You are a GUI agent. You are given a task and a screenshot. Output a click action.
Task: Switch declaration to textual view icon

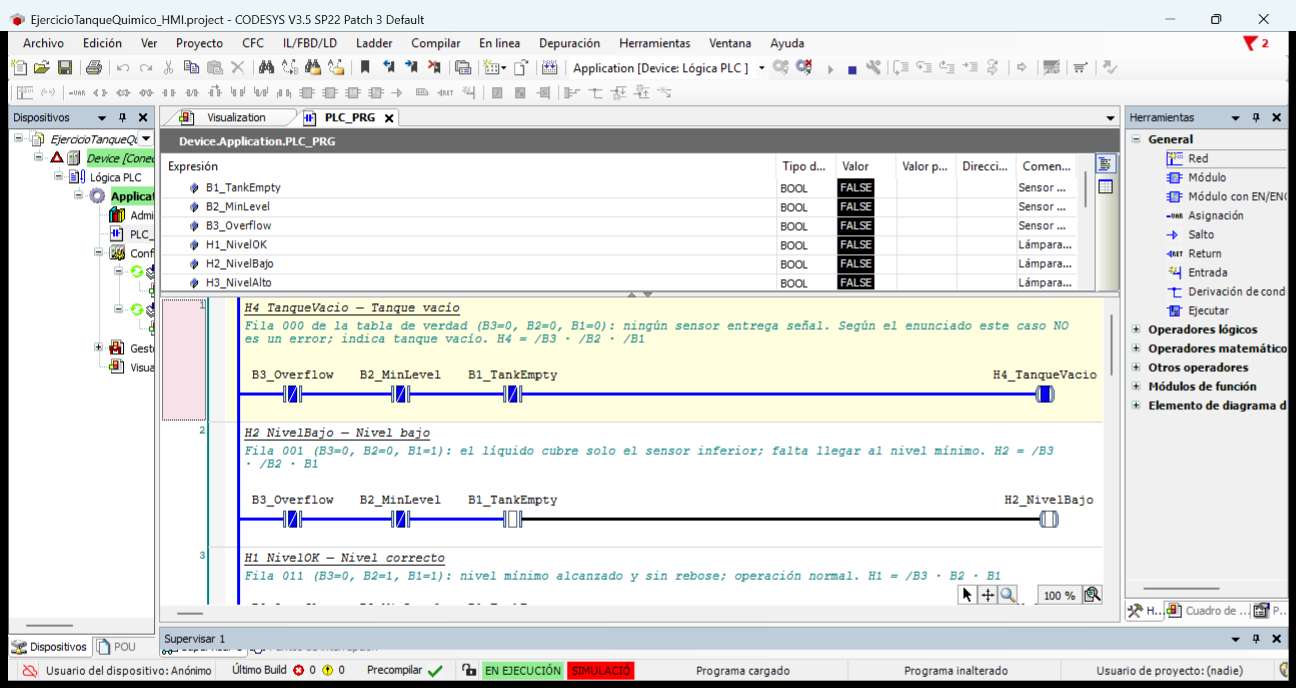[x=1105, y=165]
